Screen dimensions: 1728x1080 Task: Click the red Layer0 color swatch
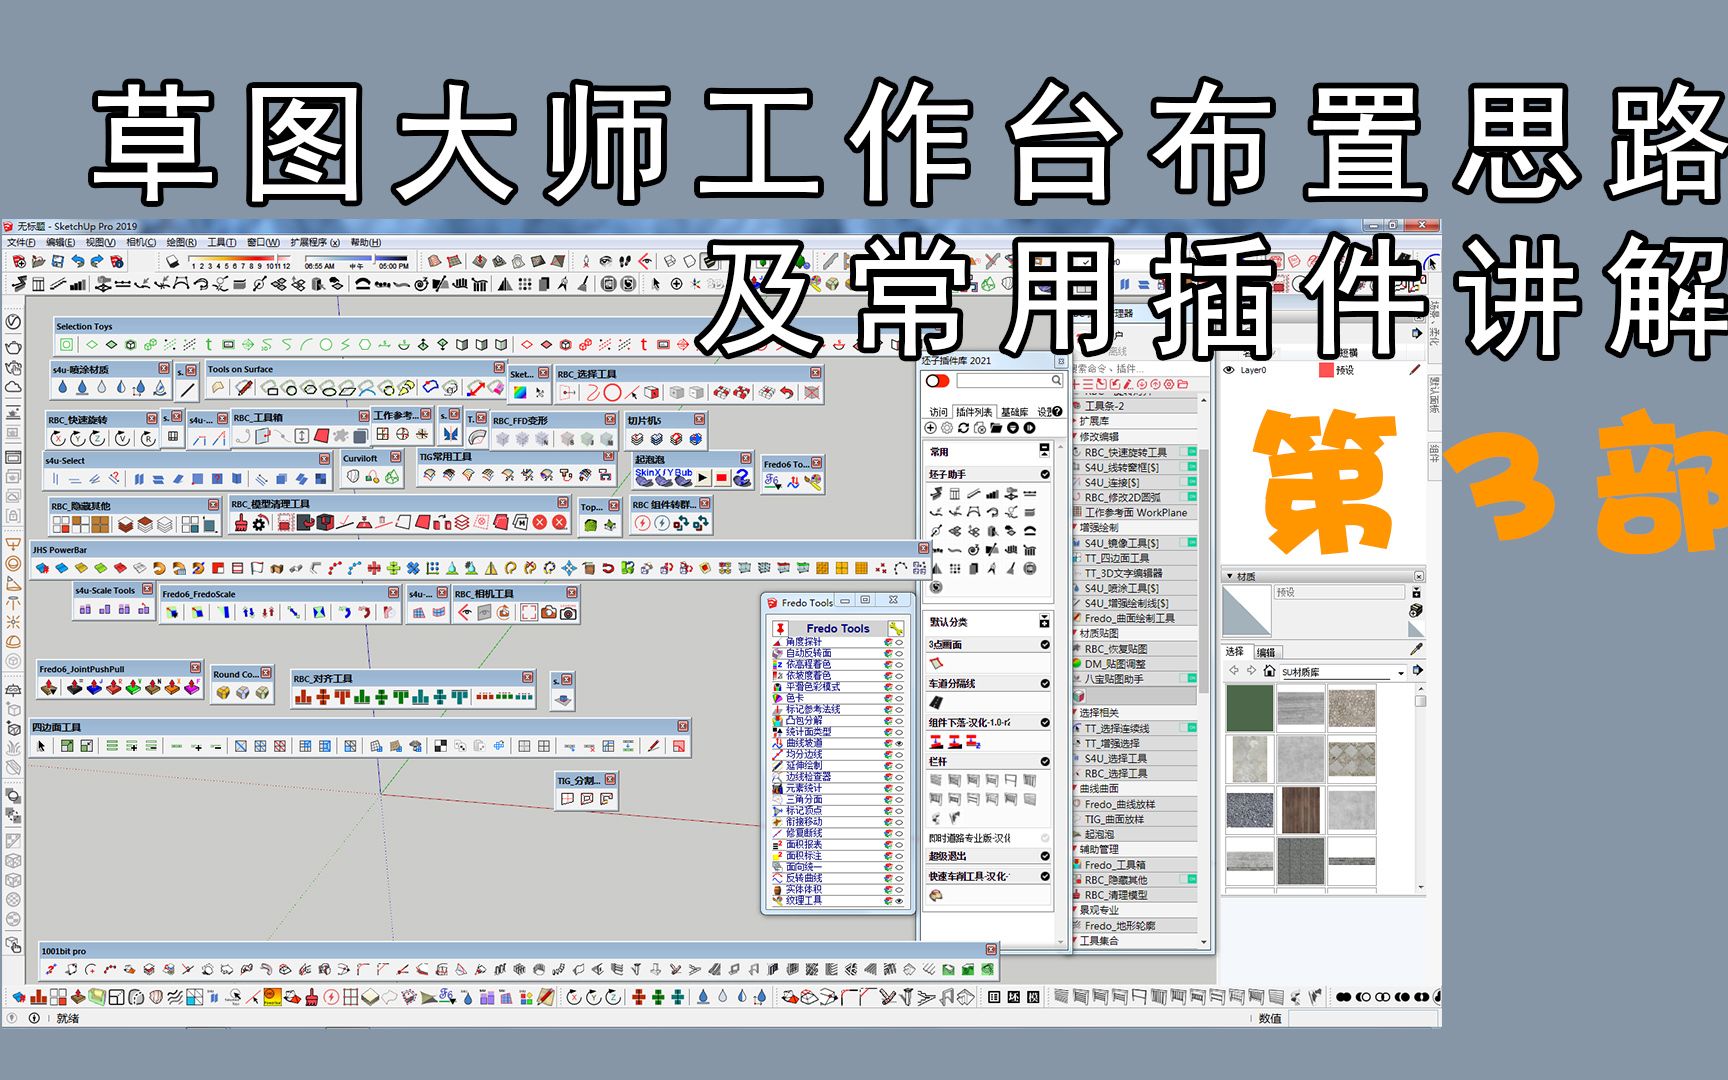1326,370
